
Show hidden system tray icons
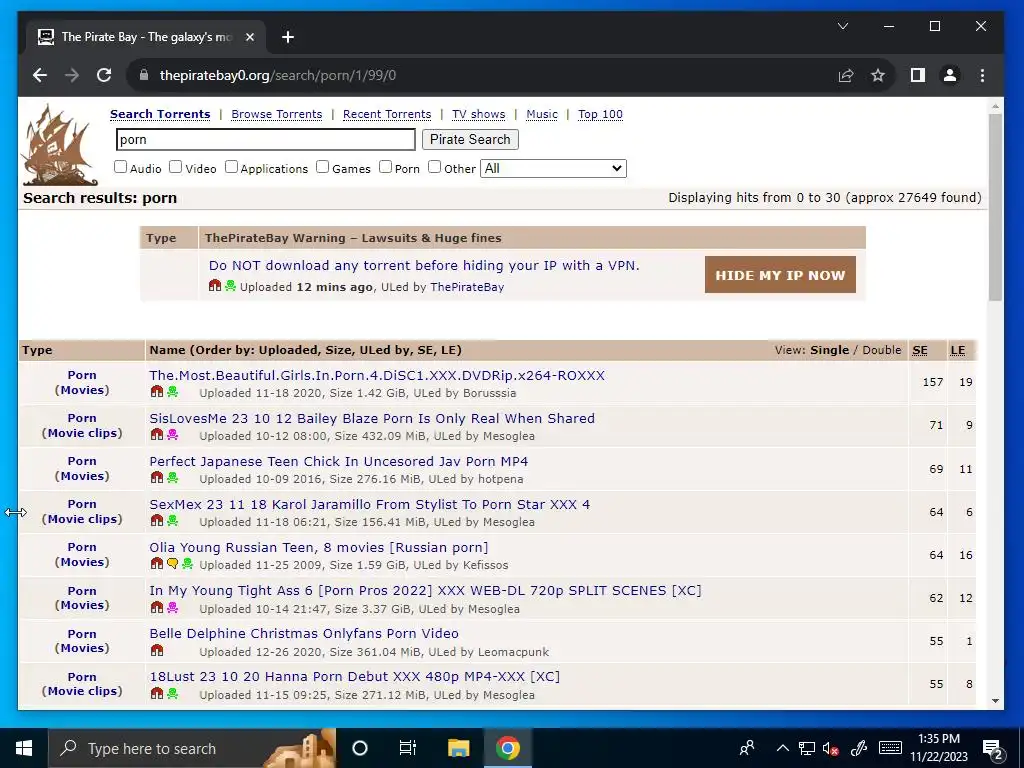tap(782, 748)
